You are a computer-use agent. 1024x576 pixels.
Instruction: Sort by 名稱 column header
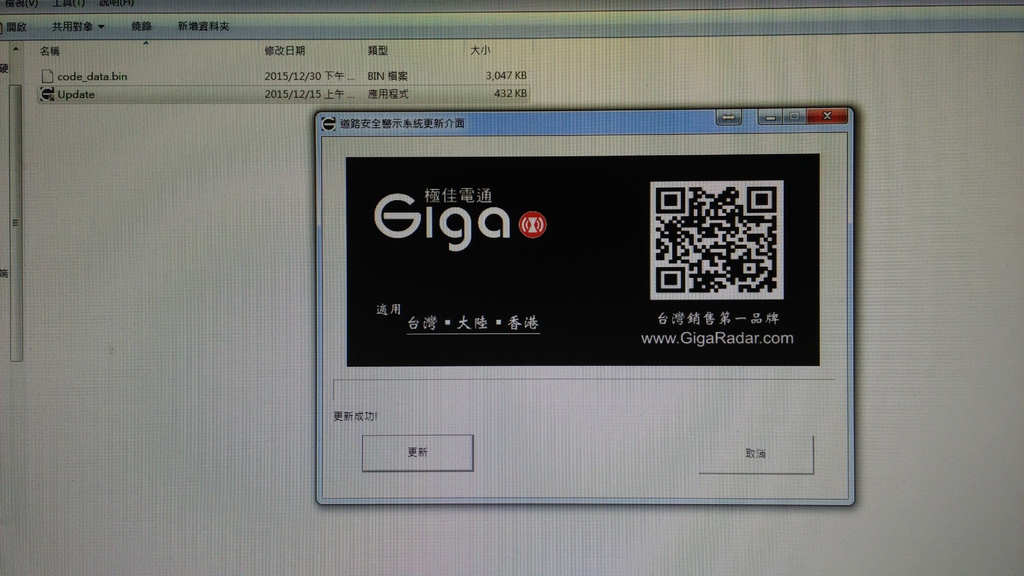click(50, 51)
